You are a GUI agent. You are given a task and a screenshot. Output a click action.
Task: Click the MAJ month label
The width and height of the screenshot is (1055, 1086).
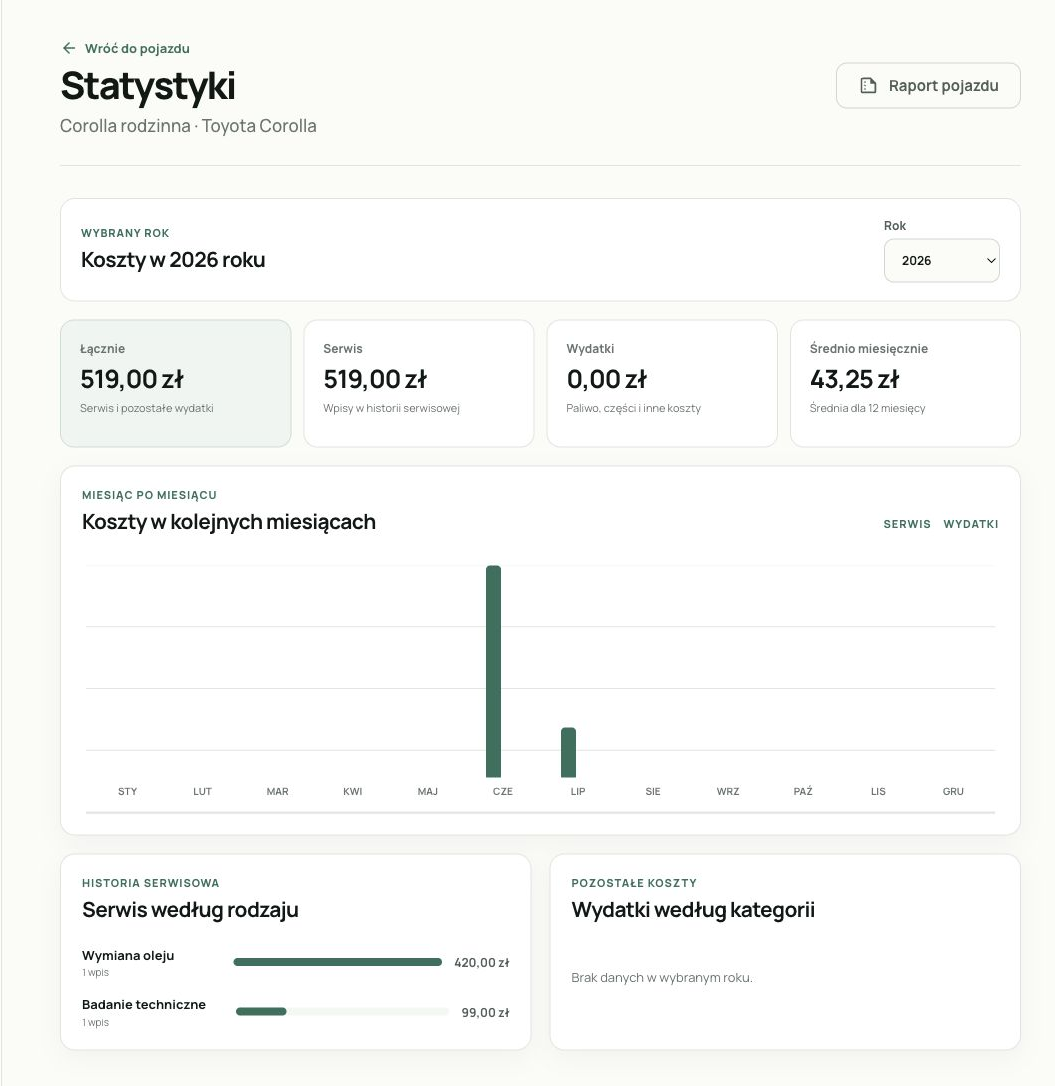[427, 791]
